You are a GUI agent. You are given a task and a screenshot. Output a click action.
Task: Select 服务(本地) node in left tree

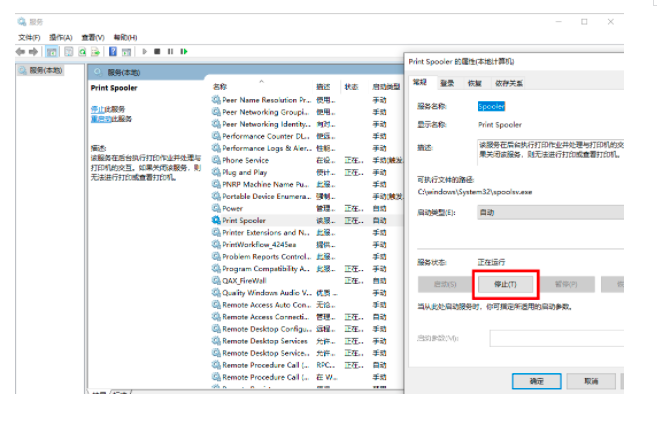[x=44, y=71]
